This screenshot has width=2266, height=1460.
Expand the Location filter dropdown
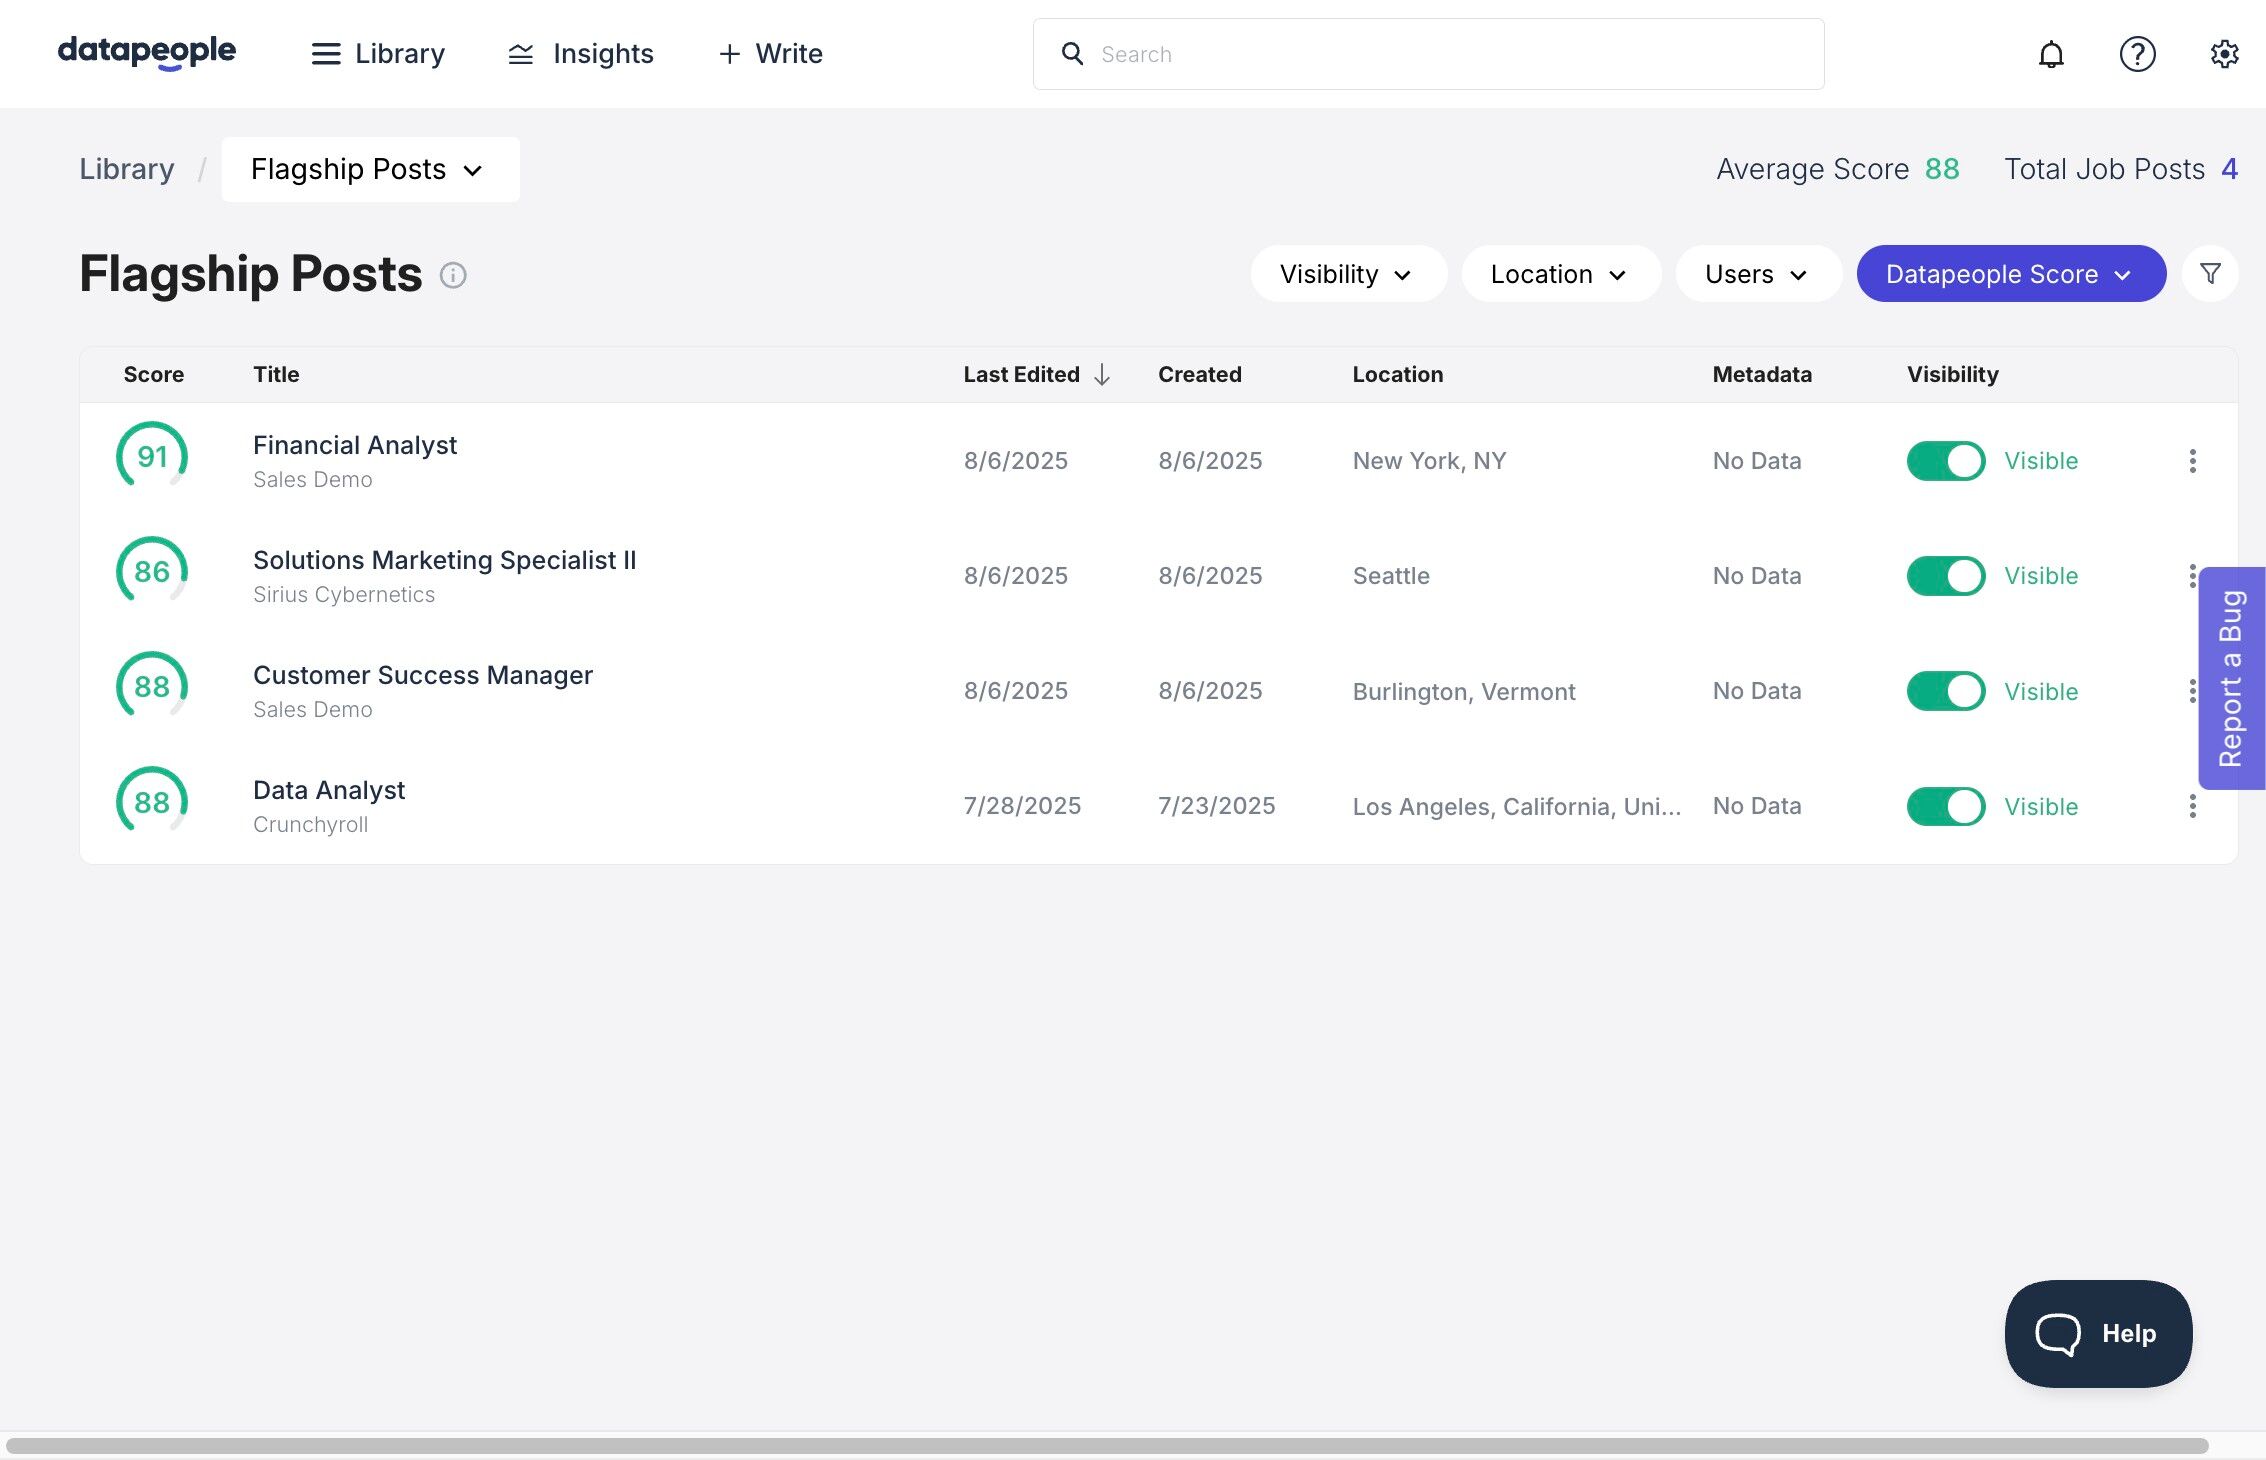(1559, 274)
